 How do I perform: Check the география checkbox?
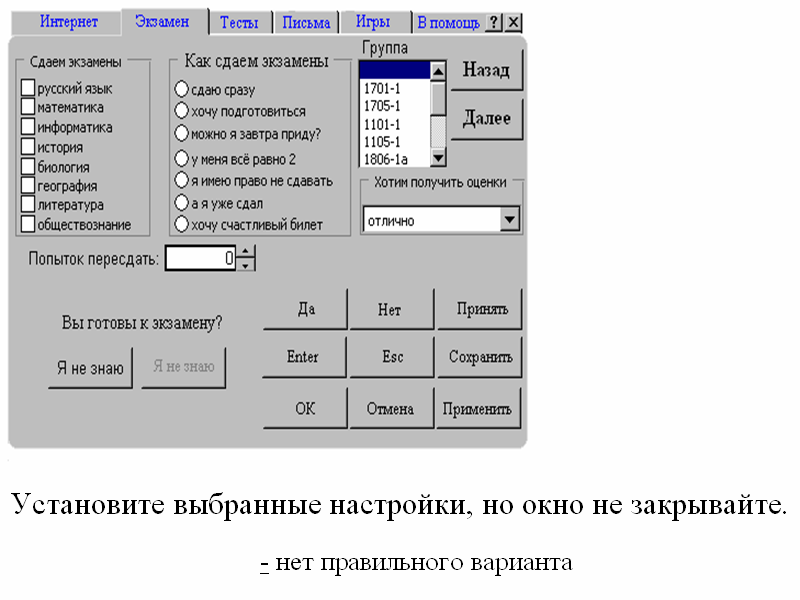(x=28, y=186)
